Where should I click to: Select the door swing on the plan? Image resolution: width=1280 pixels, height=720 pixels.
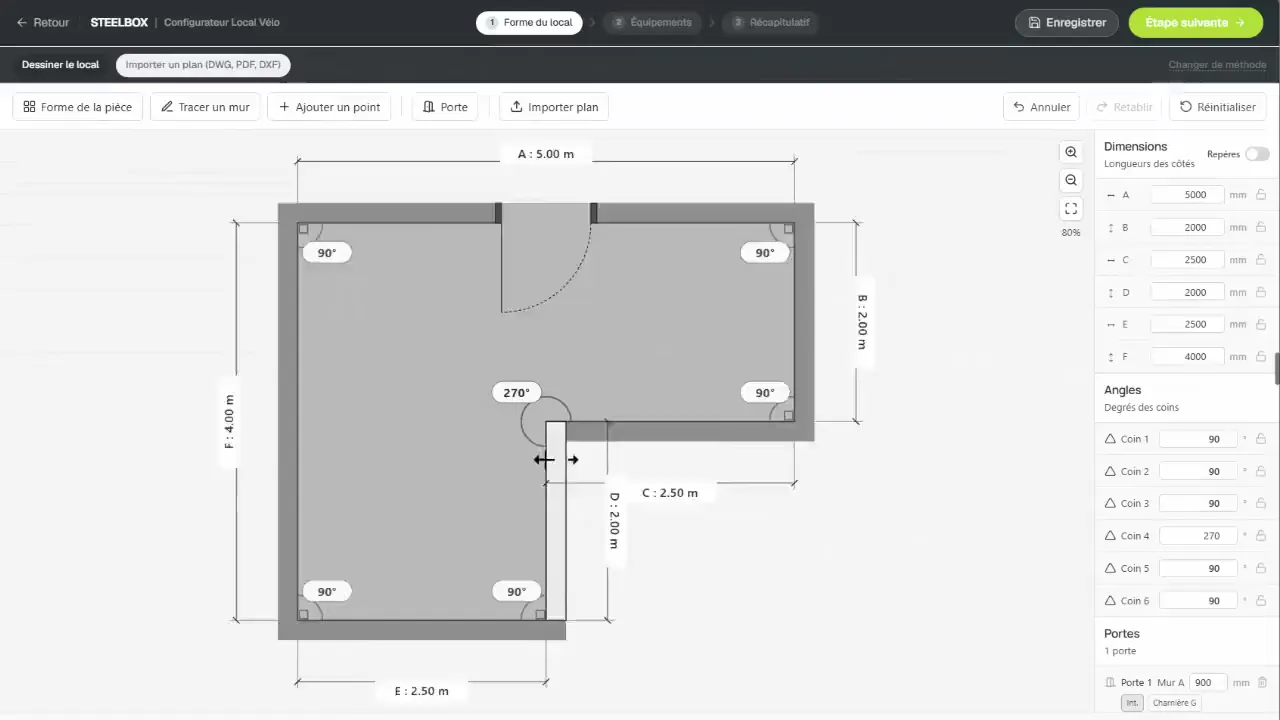(x=546, y=267)
